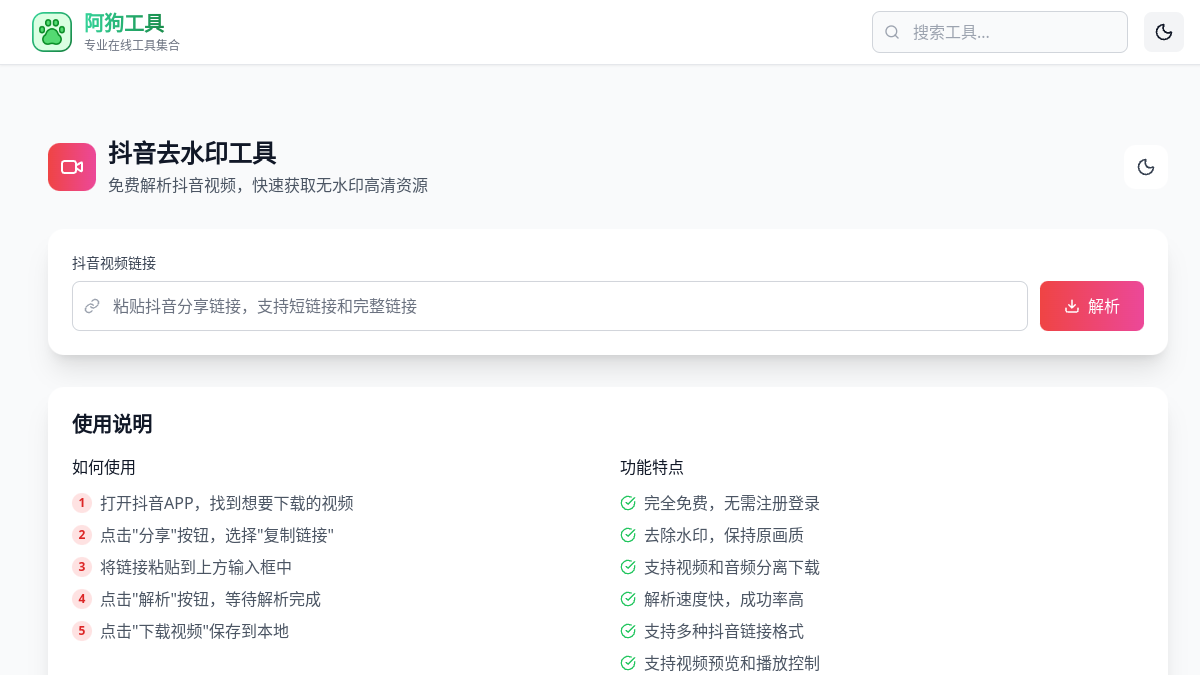Click tagline 专业在线工具集合
This screenshot has height=675, width=1200.
pyautogui.click(x=132, y=45)
